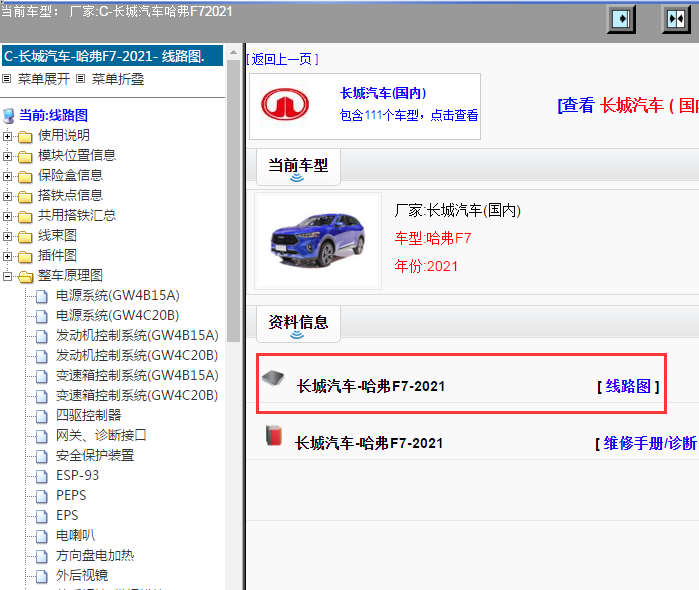The width and height of the screenshot is (699, 590).
Task: Click the folder icon for 线束图
Action: pyautogui.click(x=25, y=236)
